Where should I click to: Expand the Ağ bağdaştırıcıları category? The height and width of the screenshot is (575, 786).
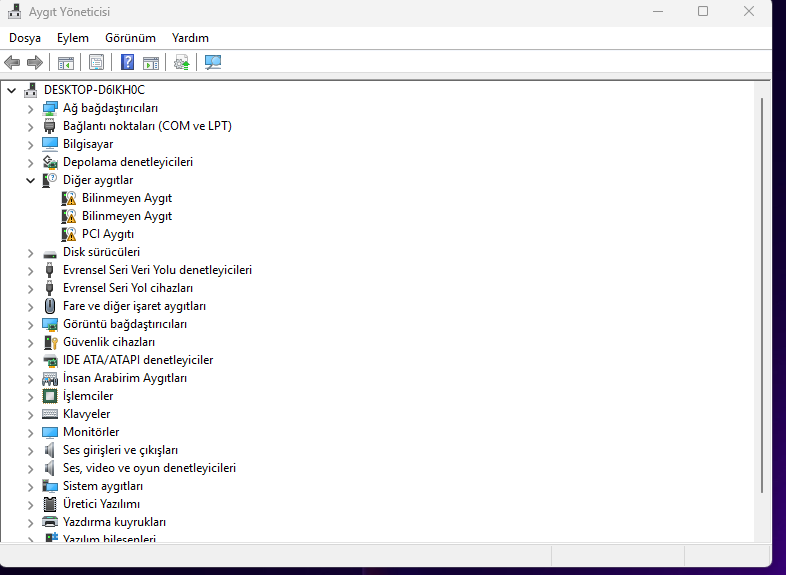(x=31, y=109)
